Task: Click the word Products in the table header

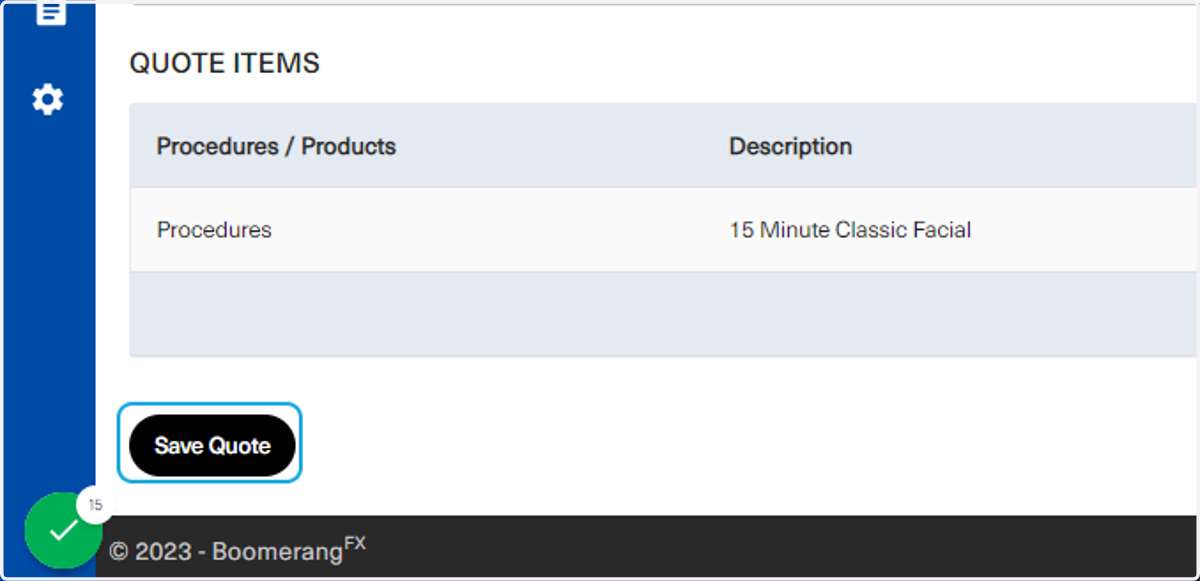Action: click(x=349, y=146)
